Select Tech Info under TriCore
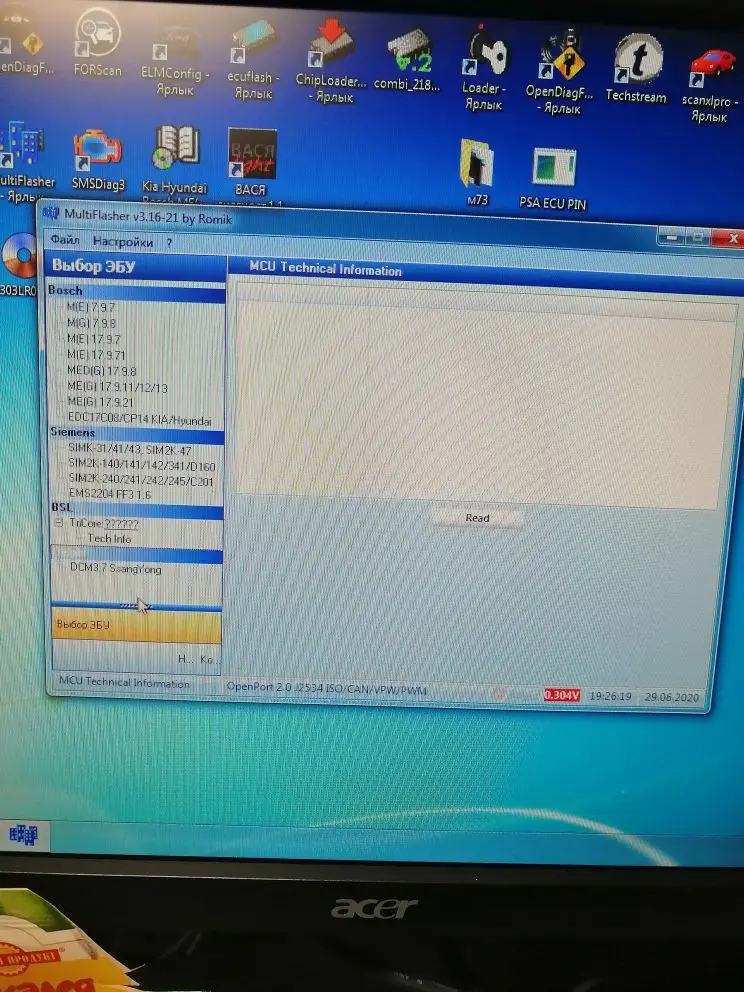This screenshot has width=744, height=992. [x=109, y=538]
